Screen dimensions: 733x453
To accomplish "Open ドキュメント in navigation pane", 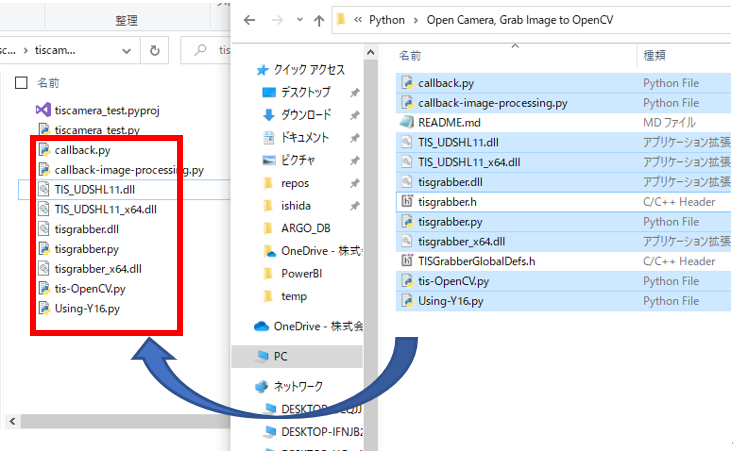I will click(305, 137).
